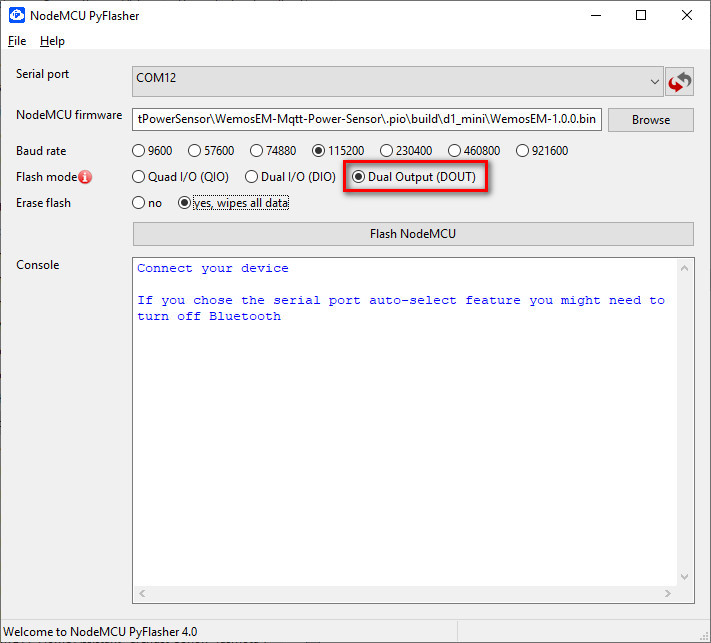
Task: Set Erase flash to yes, wipes all data
Action: (x=233, y=203)
